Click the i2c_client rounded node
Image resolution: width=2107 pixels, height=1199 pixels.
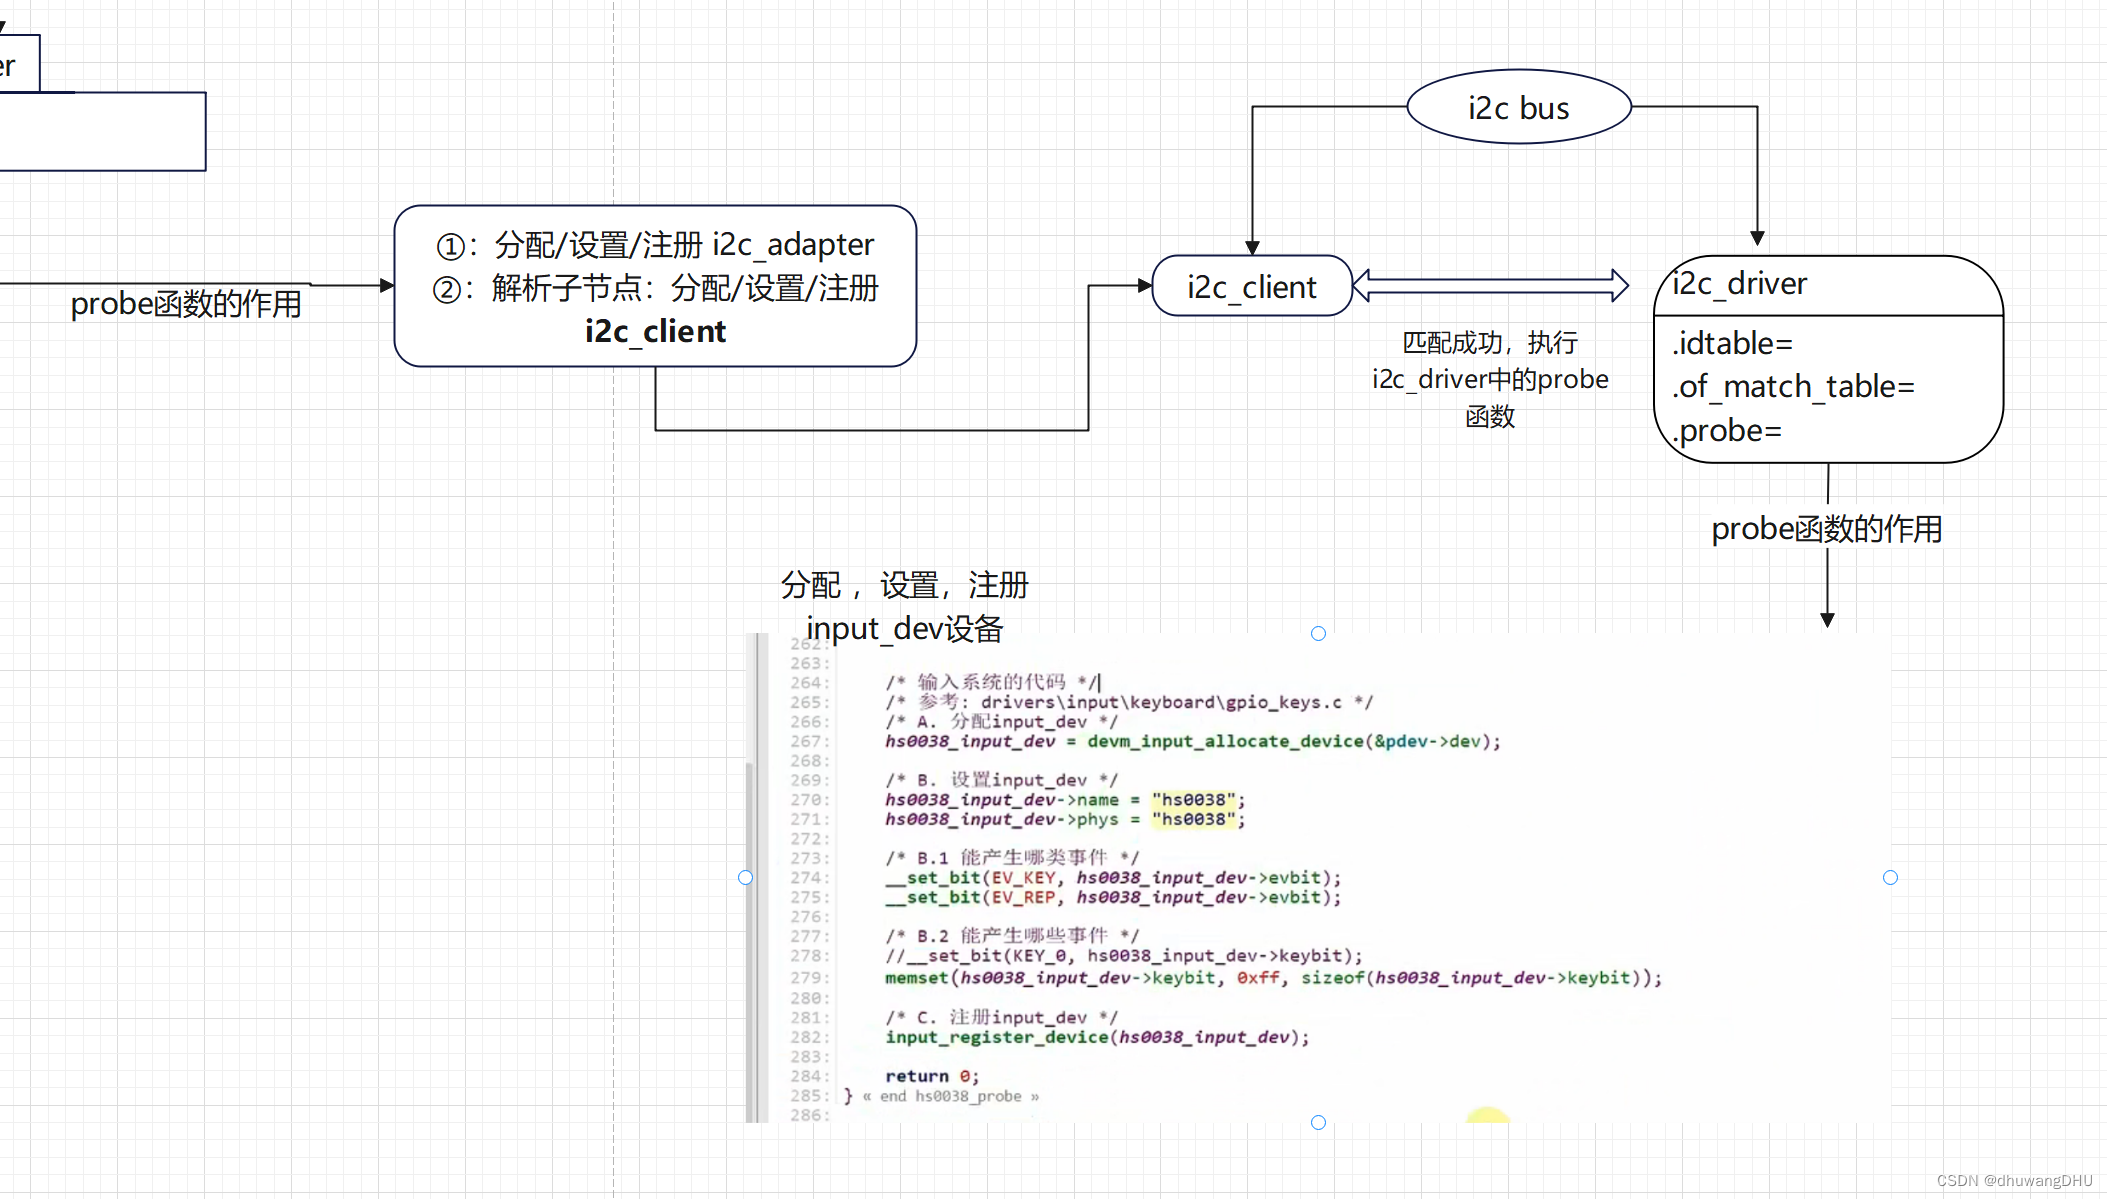1252,287
